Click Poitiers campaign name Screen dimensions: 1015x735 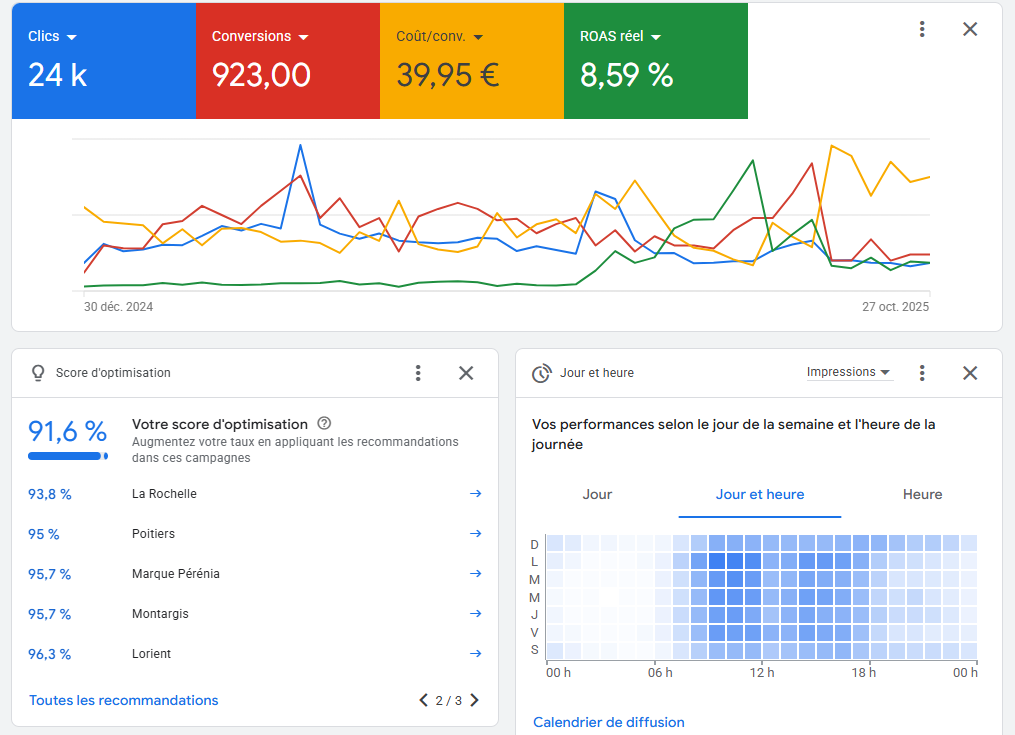pos(153,534)
